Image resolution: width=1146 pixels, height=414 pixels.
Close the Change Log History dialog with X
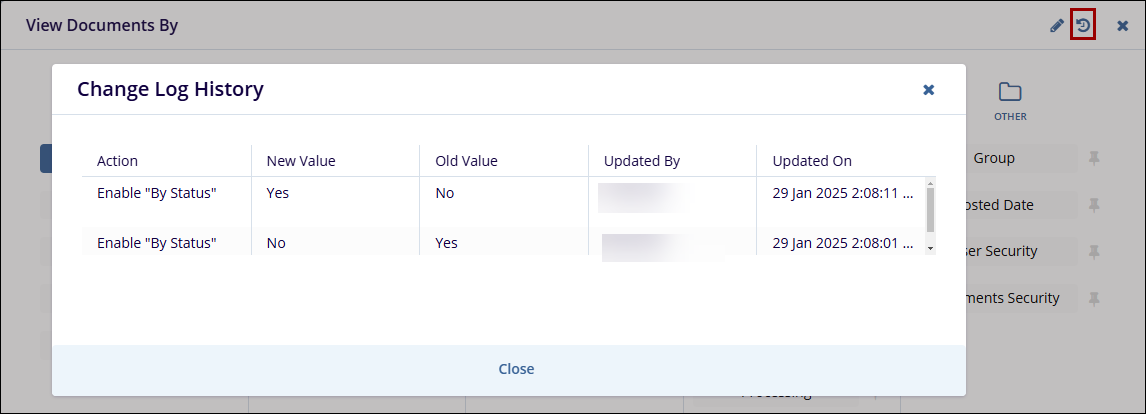(x=928, y=90)
